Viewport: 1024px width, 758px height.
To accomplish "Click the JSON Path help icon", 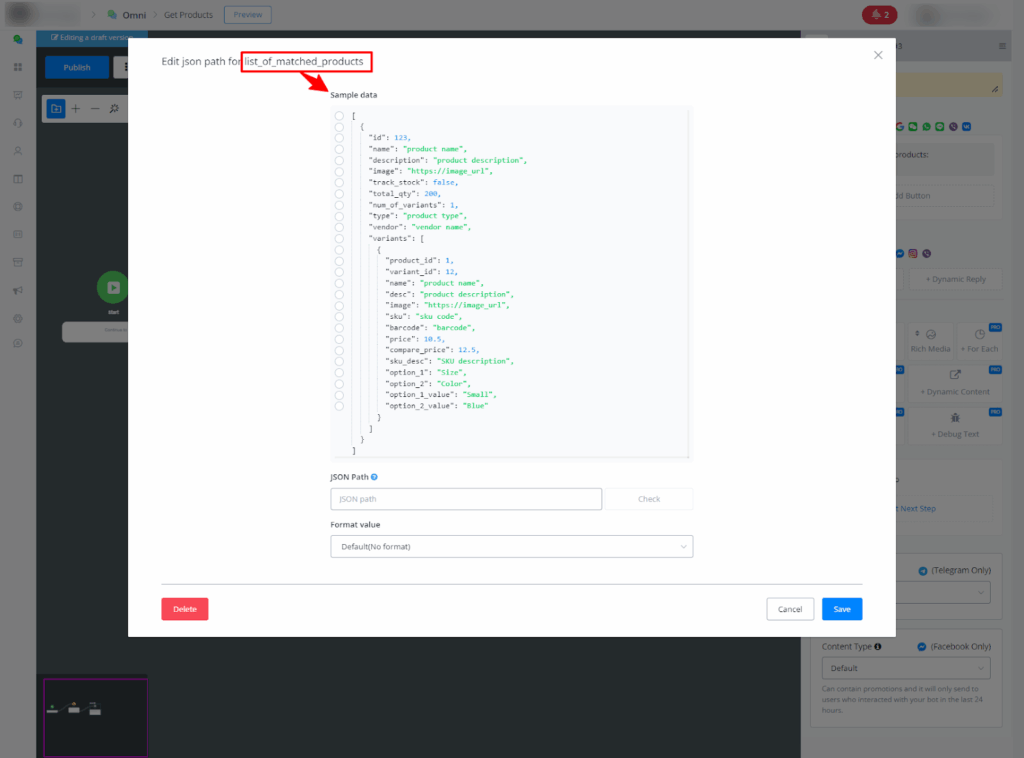I will tap(374, 478).
